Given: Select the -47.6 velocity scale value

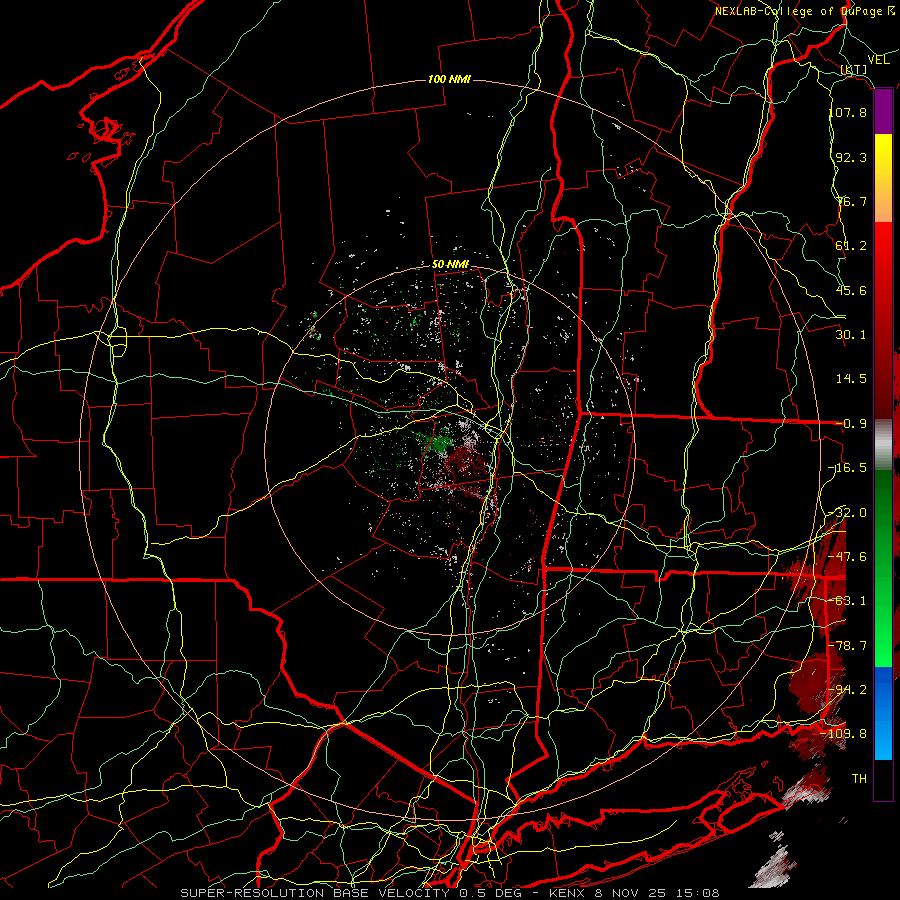Looking at the screenshot, I should (848, 557).
